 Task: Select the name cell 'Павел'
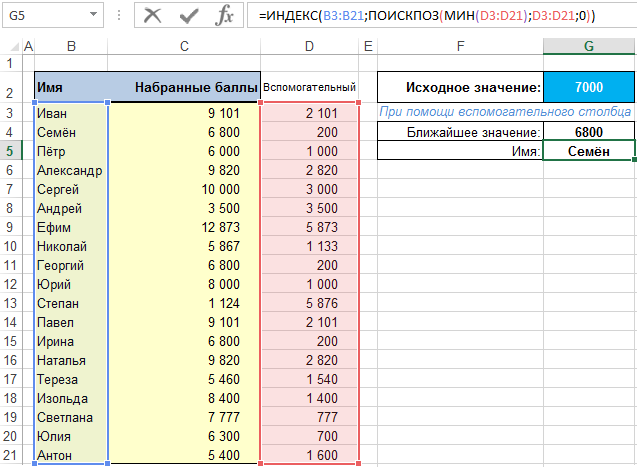point(71,322)
